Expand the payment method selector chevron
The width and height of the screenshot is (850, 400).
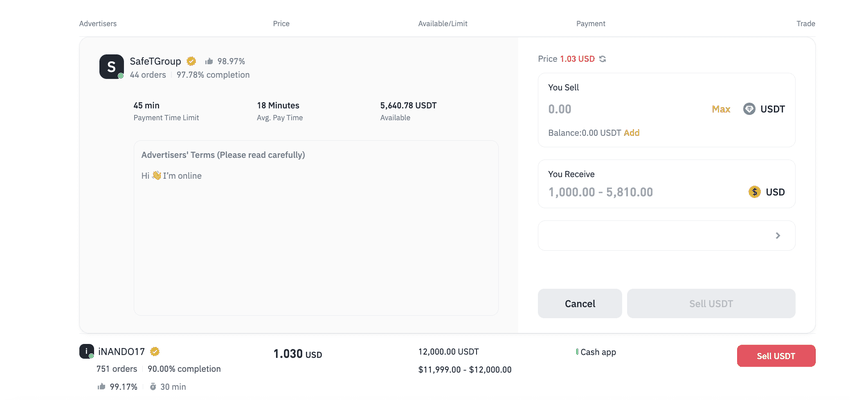(778, 236)
